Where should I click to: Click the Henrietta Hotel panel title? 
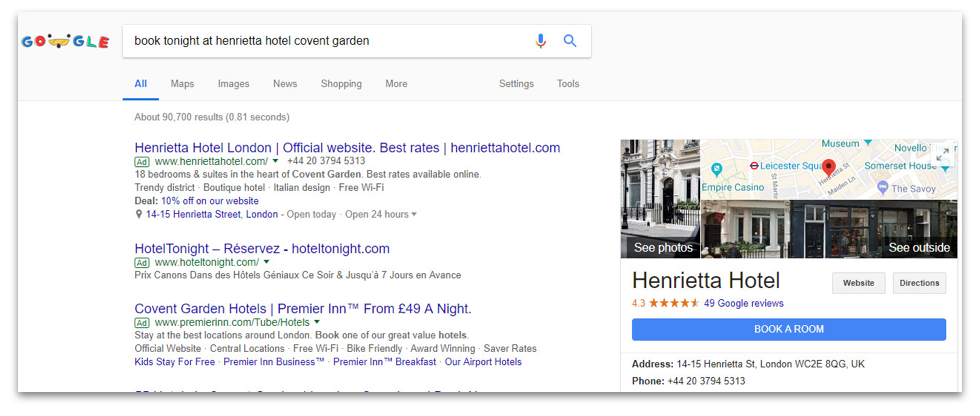[706, 280]
